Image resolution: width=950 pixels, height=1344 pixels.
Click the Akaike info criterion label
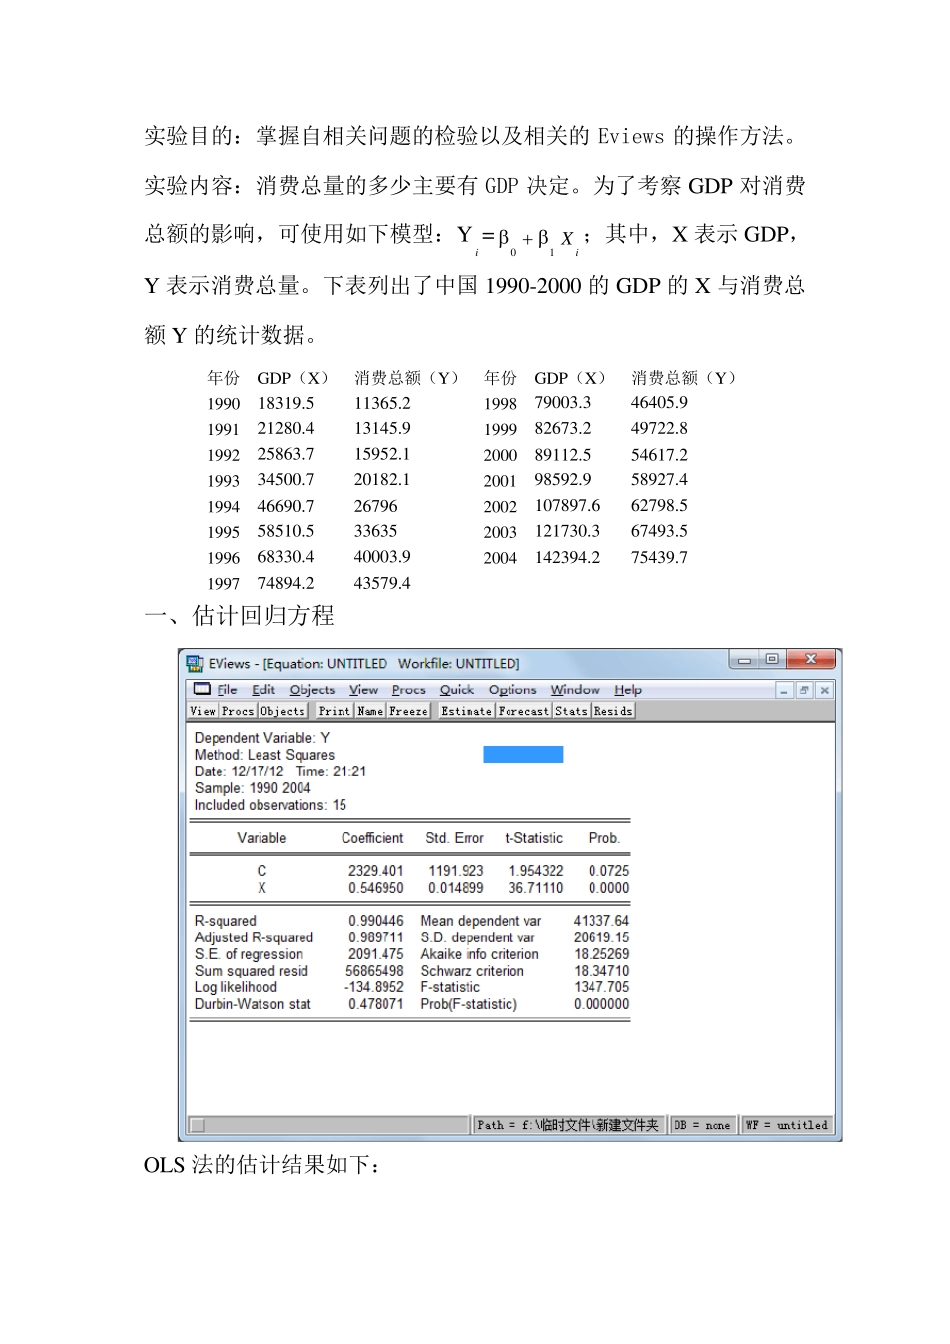pos(480,954)
